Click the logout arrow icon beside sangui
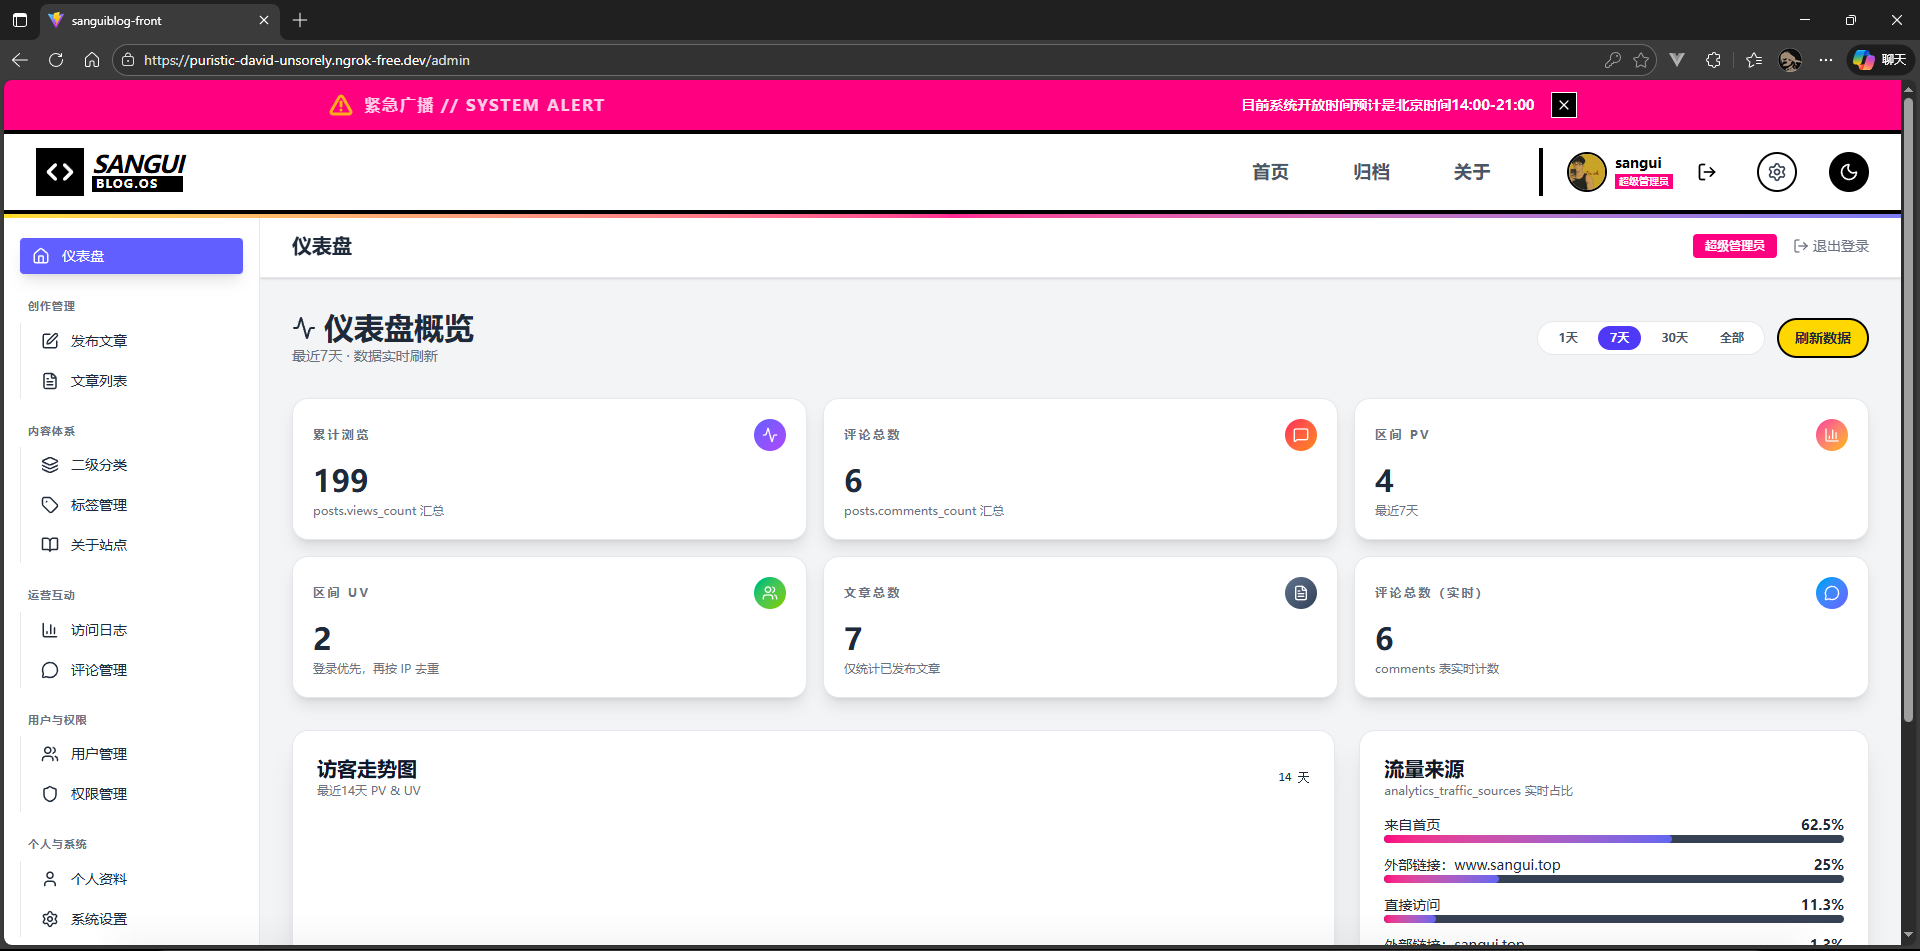This screenshot has width=1920, height=951. tap(1707, 172)
